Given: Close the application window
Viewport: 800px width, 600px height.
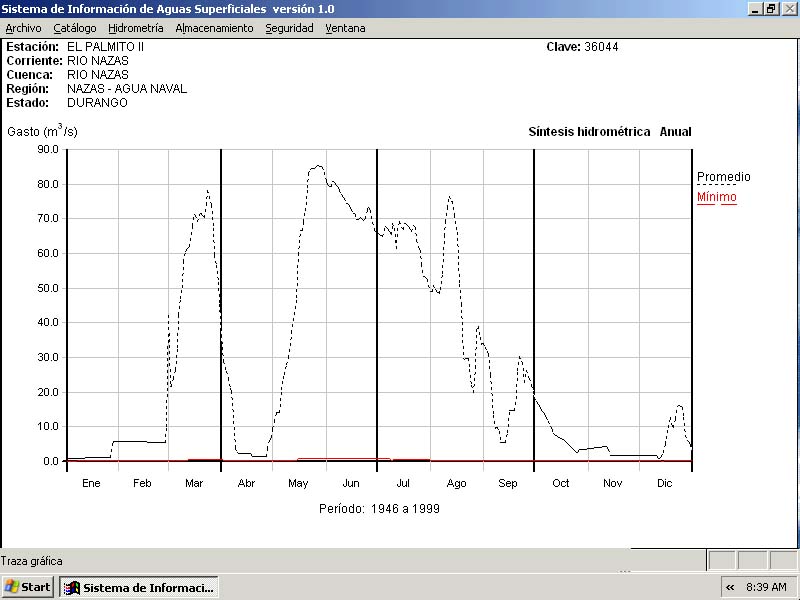Looking at the screenshot, I should click(x=787, y=9).
